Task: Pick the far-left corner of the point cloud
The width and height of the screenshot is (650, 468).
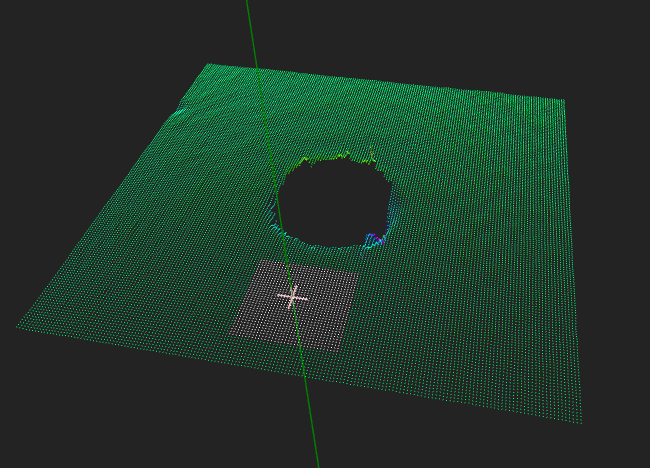Action: coord(19,327)
